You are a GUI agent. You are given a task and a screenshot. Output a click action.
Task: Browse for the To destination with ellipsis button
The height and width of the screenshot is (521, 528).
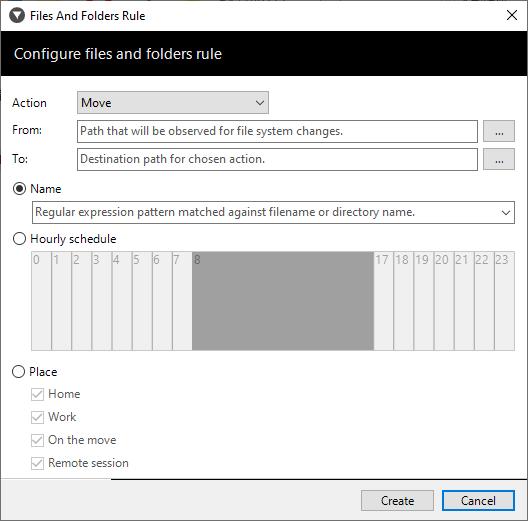click(x=499, y=159)
